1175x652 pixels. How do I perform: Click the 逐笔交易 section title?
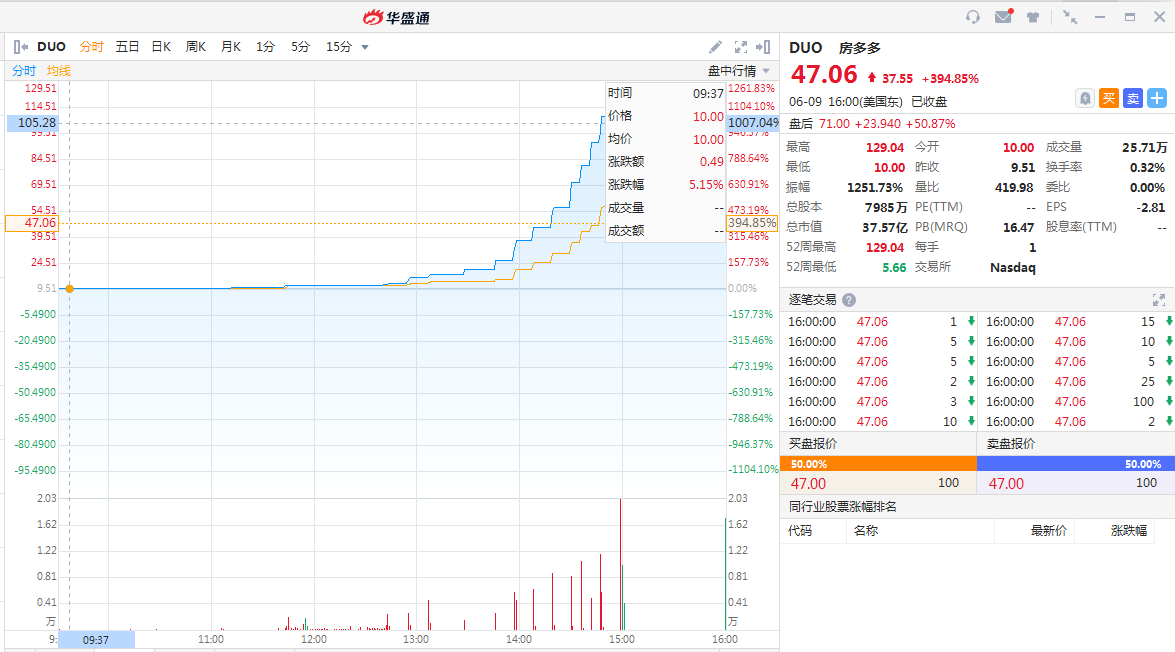pos(812,300)
